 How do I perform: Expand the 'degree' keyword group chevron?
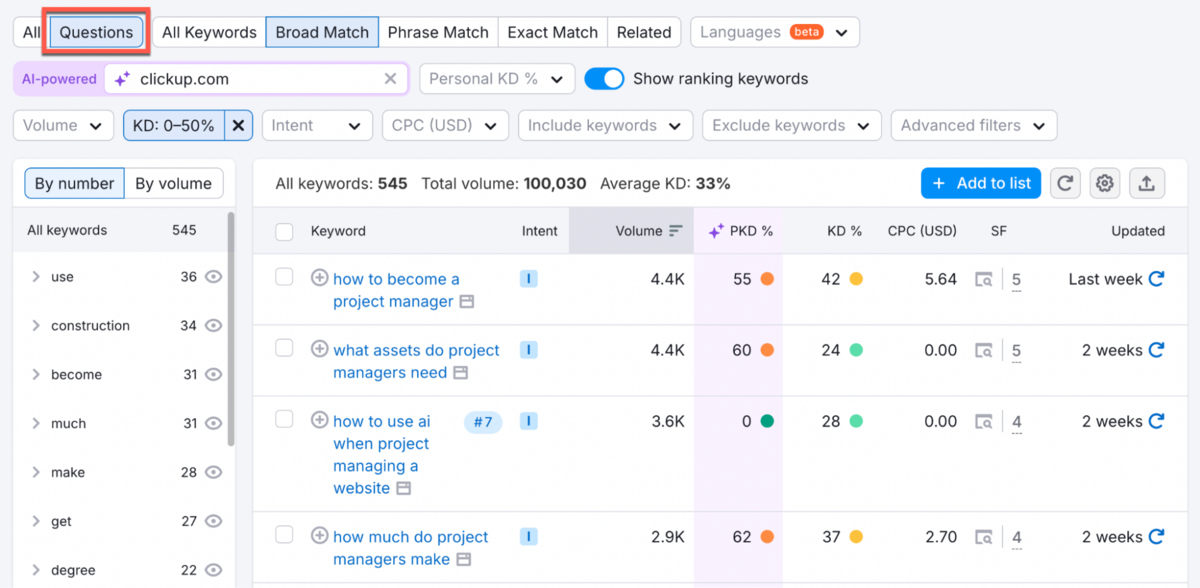coord(36,571)
